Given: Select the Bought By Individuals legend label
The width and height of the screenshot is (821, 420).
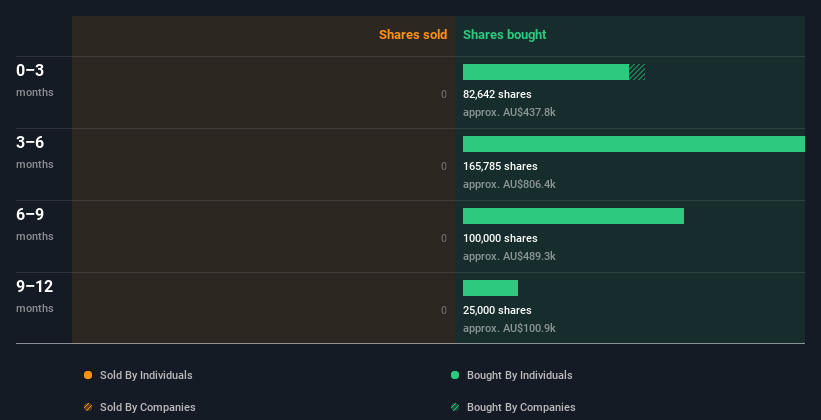Looking at the screenshot, I should (519, 375).
